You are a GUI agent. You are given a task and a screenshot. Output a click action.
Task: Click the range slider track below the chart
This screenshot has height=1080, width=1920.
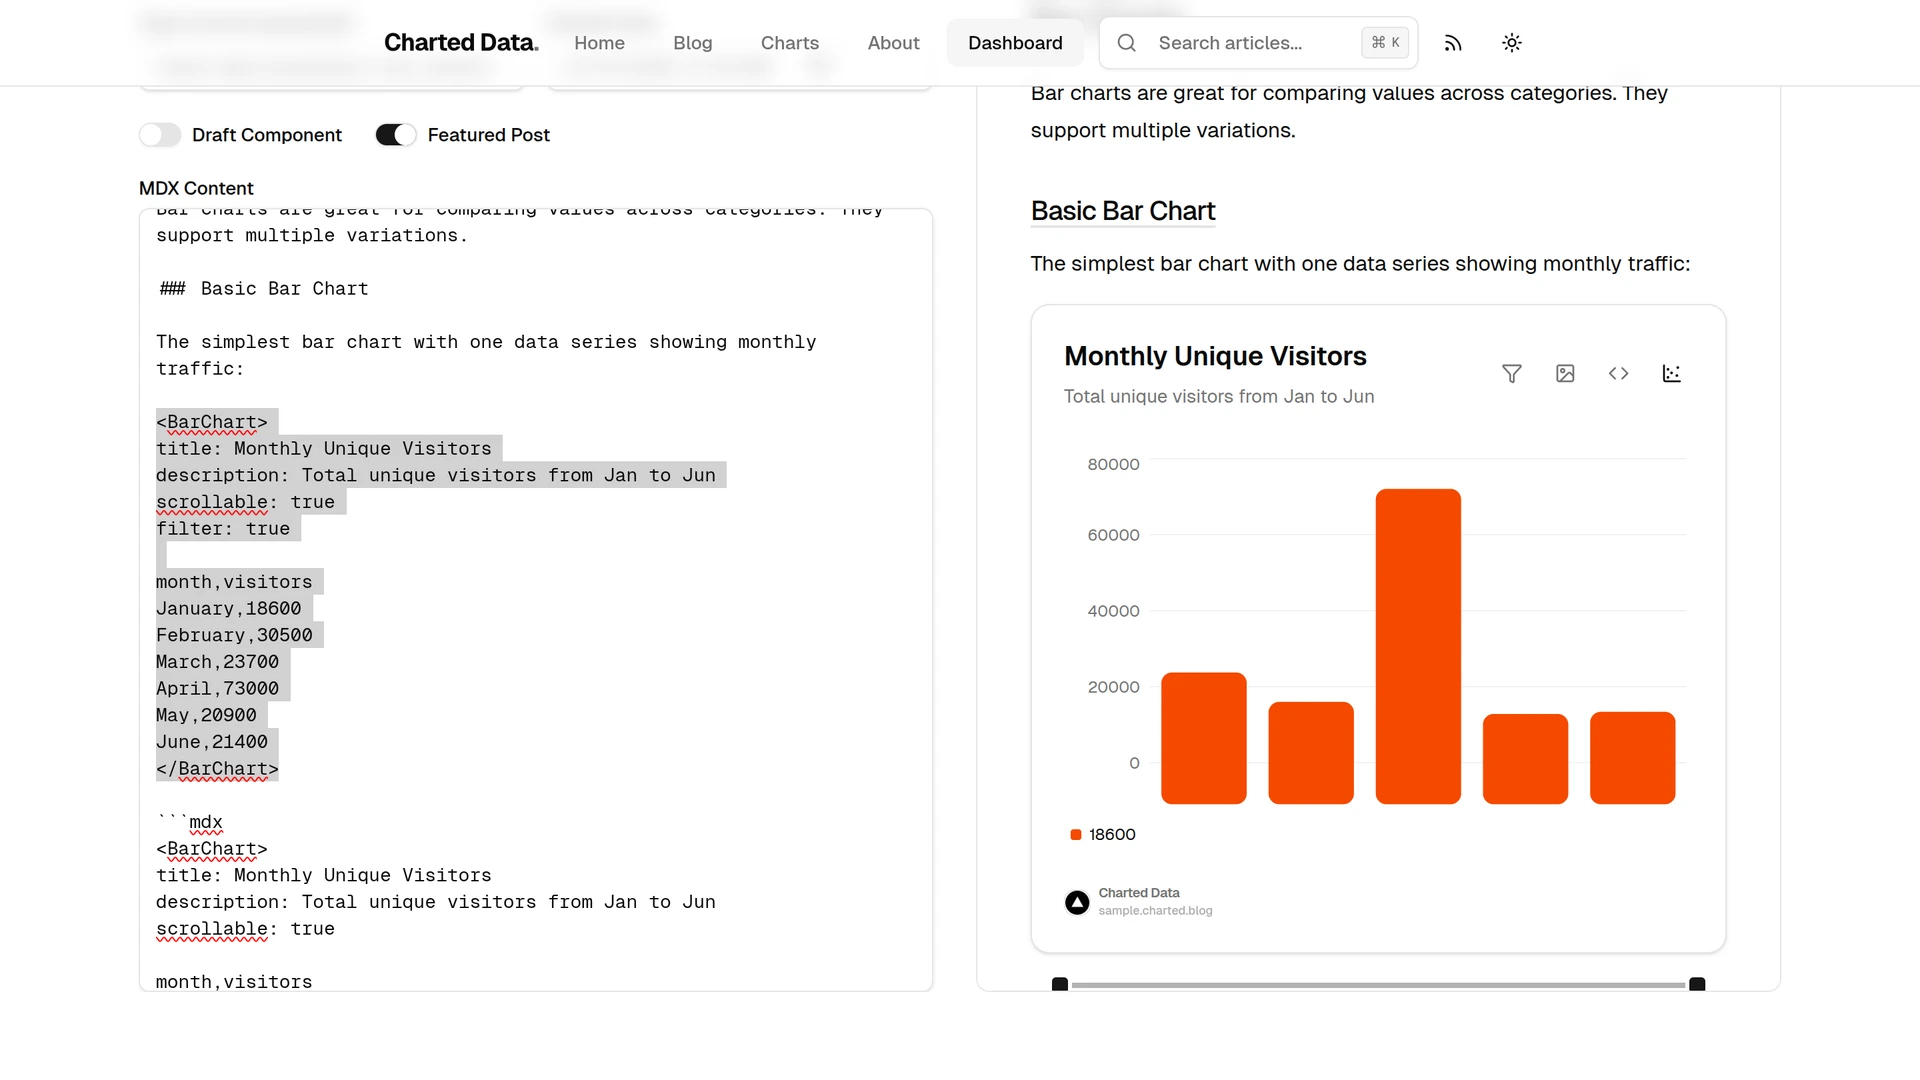[1378, 985]
